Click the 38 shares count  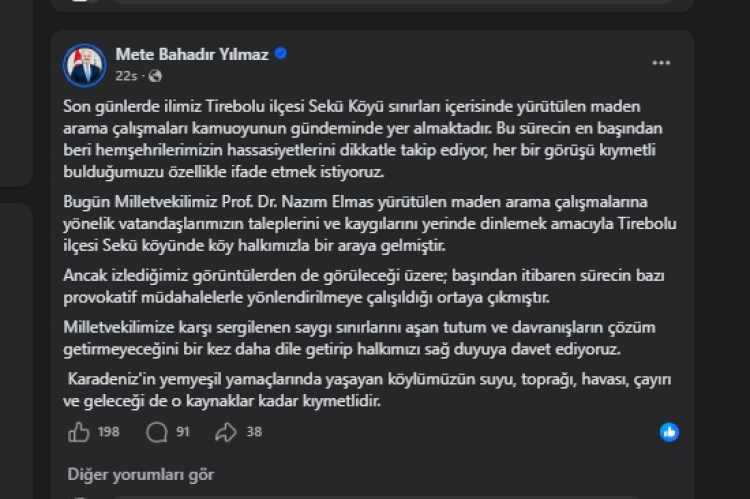(254, 432)
